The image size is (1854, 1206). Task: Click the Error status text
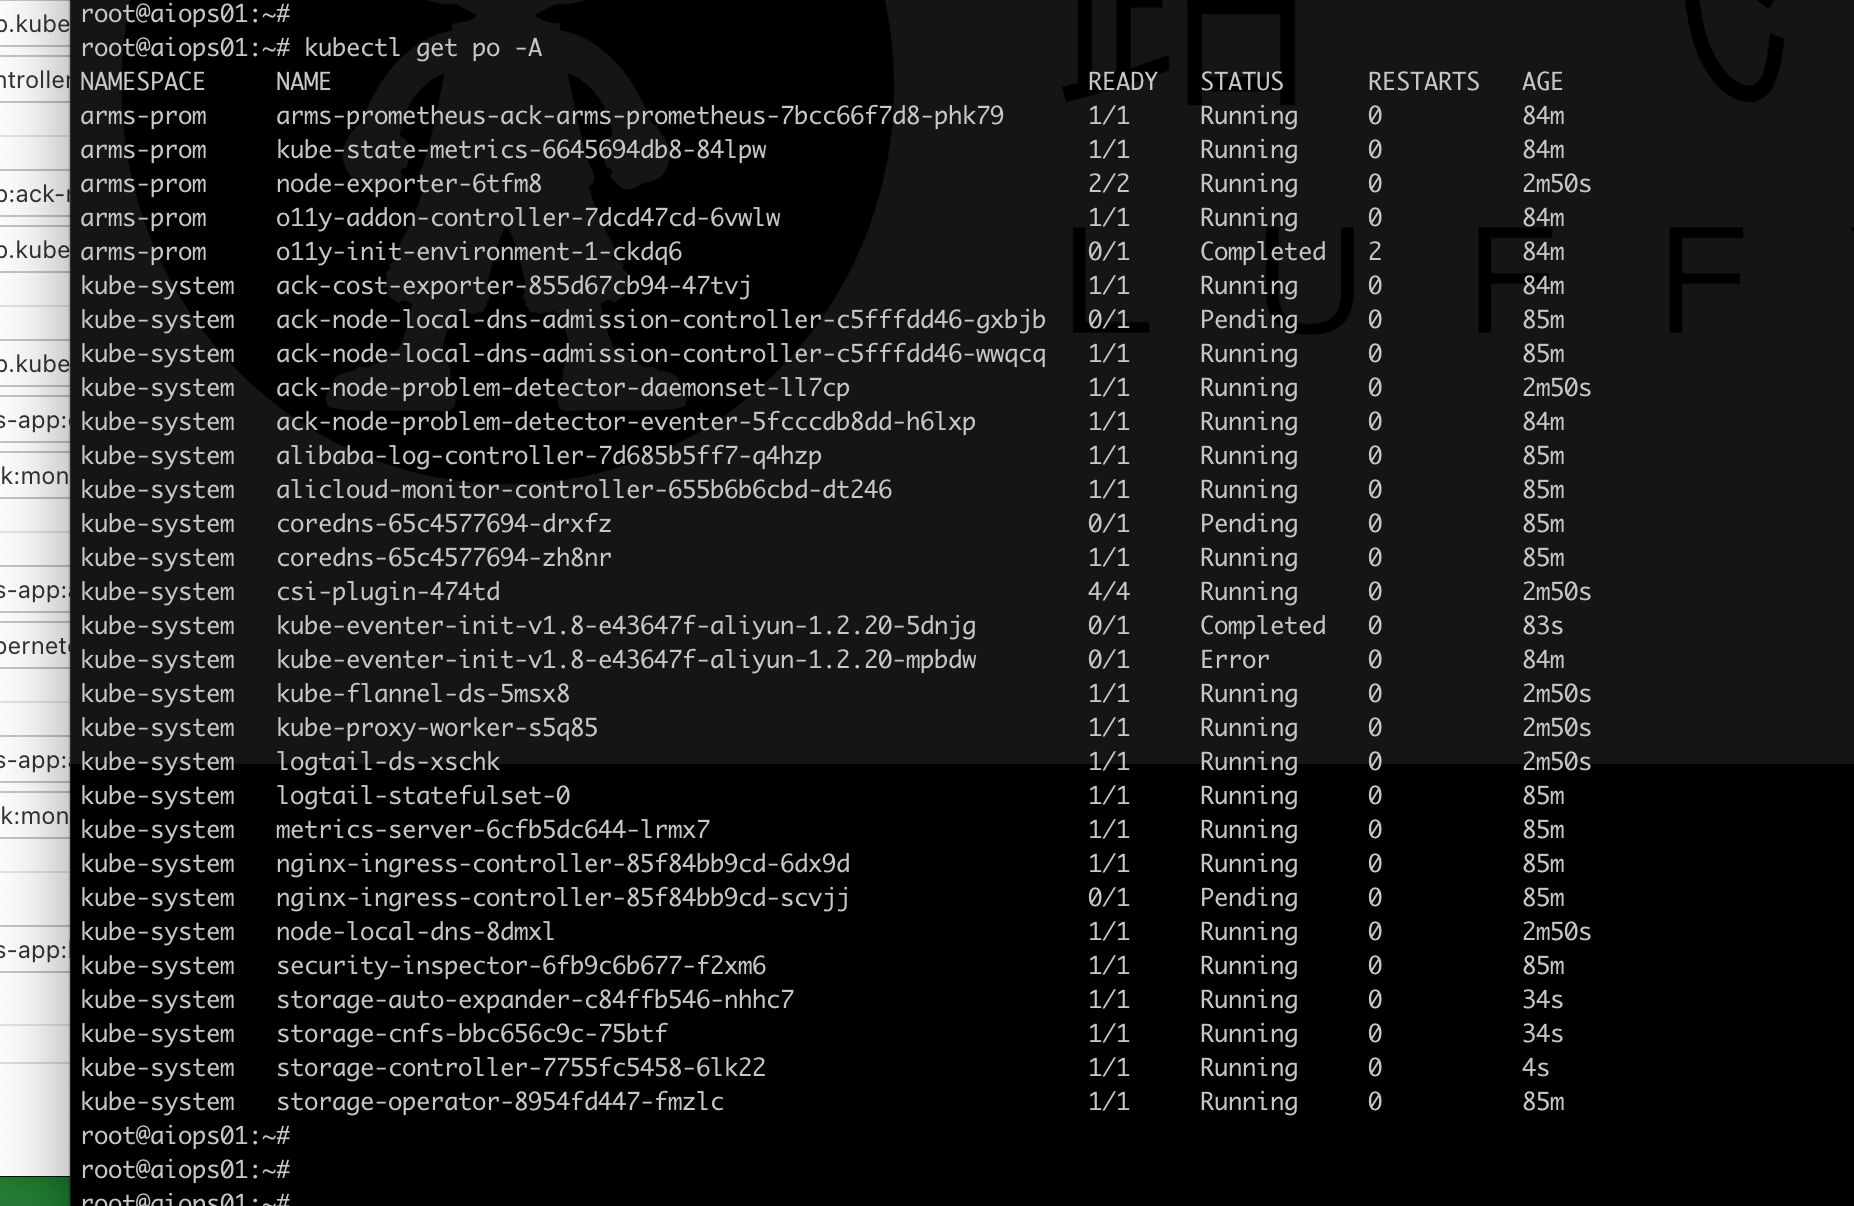(x=1234, y=660)
